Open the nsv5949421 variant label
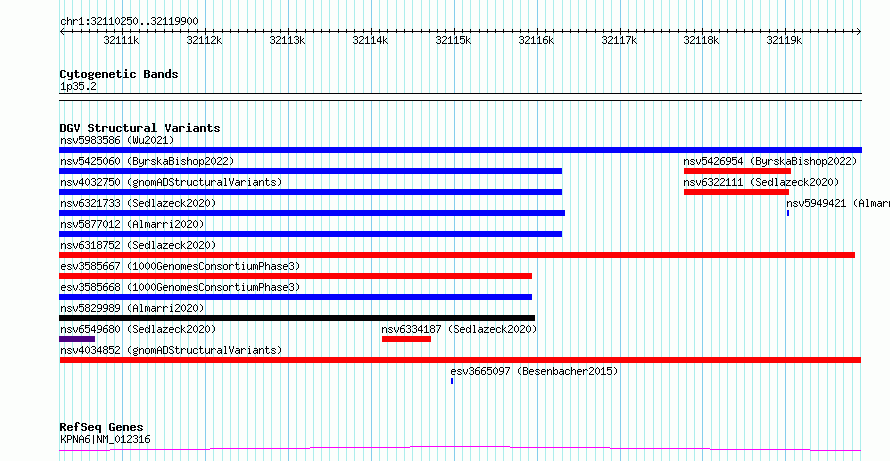The width and height of the screenshot is (890, 461). click(838, 203)
